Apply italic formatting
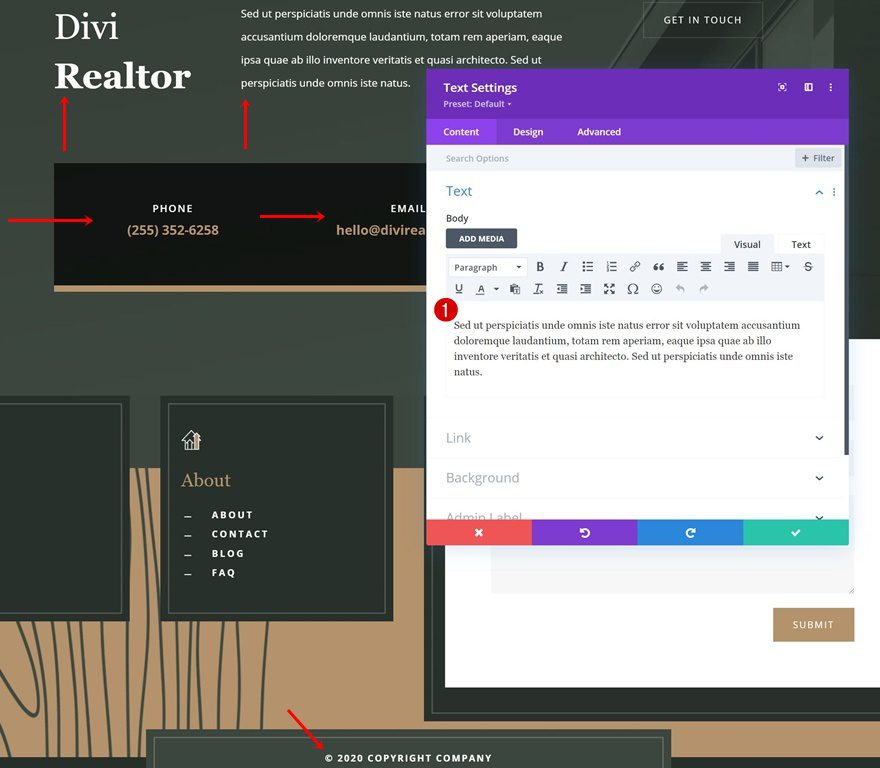 [563, 266]
